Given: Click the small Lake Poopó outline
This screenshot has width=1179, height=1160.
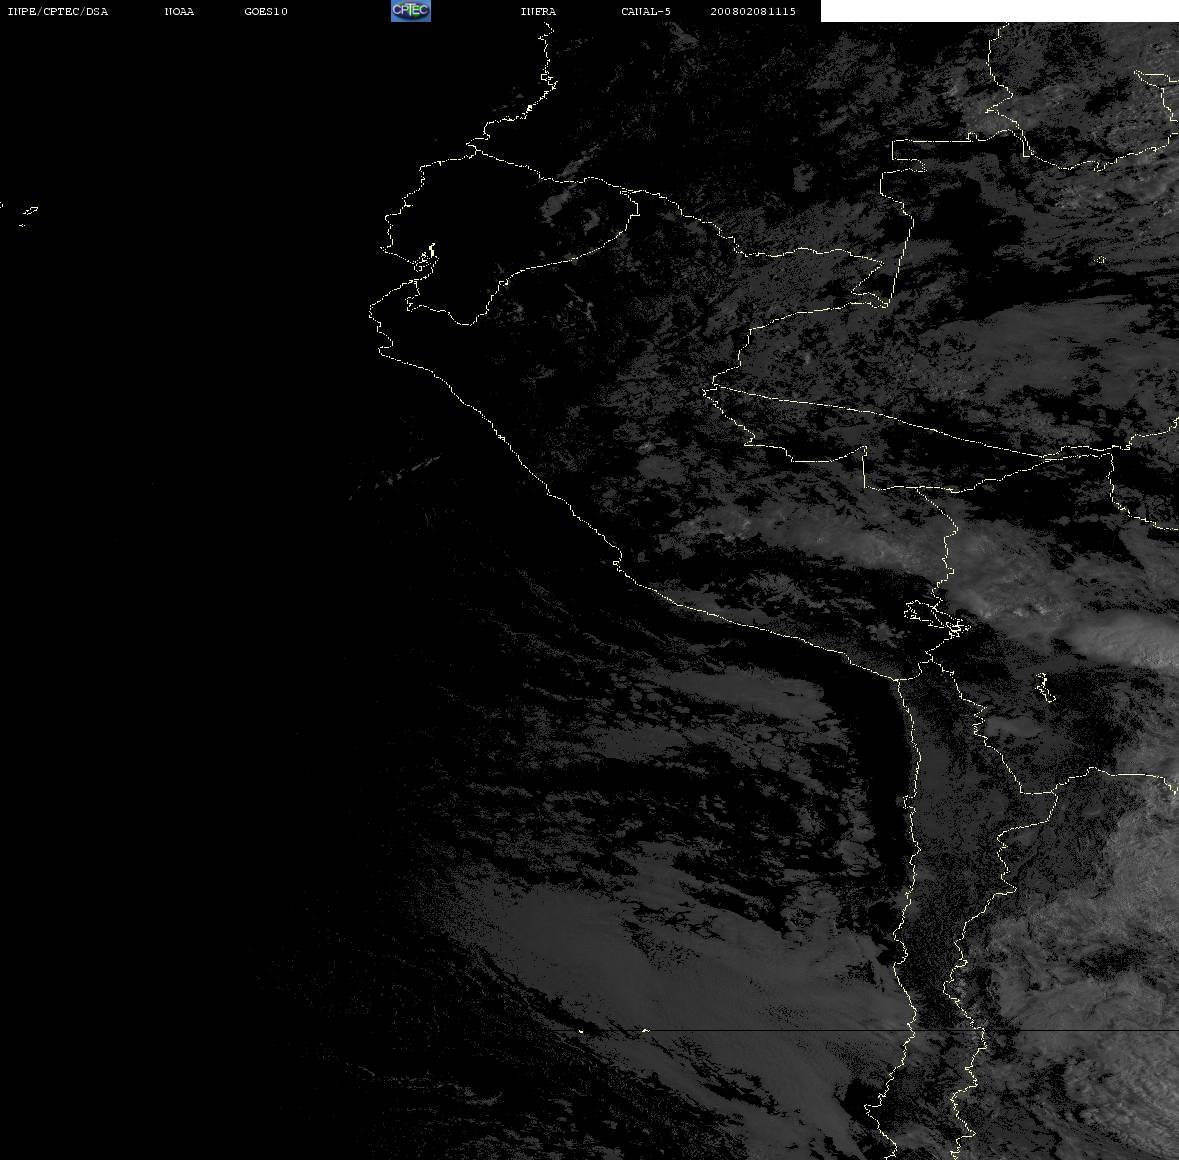Looking at the screenshot, I should pyautogui.click(x=1043, y=686).
